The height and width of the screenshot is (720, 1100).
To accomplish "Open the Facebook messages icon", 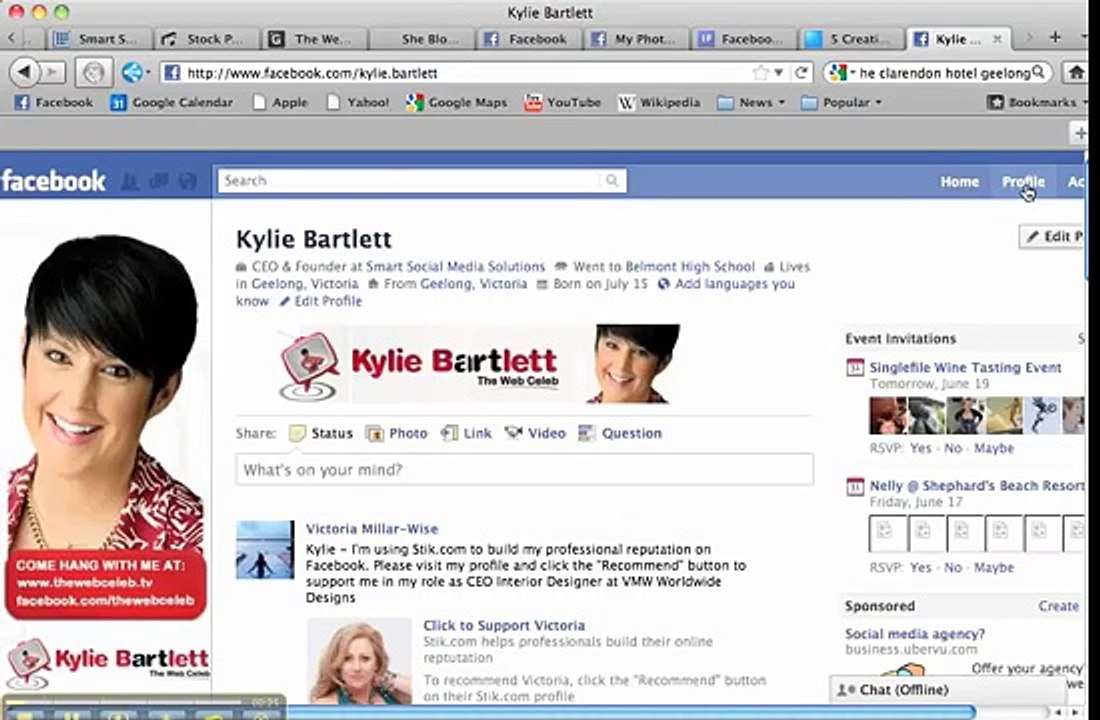I will 159,181.
